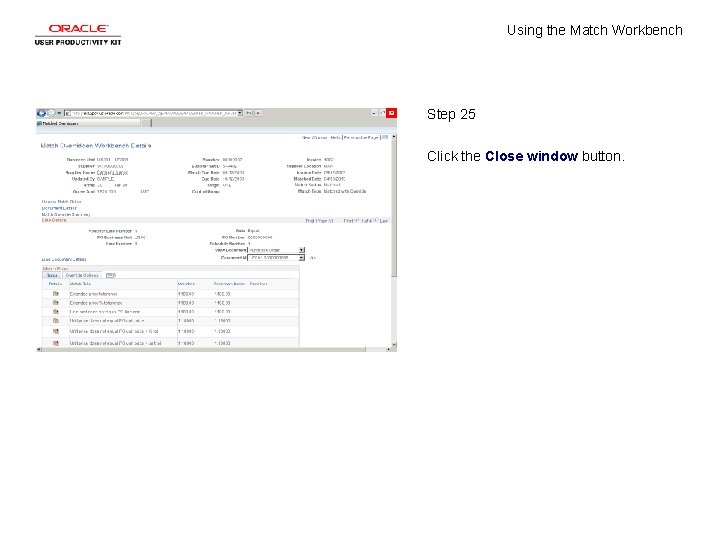Viewport: 720px width, 540px height.
Task: Open the Supplier Name hyperlink value
Action: (112, 173)
